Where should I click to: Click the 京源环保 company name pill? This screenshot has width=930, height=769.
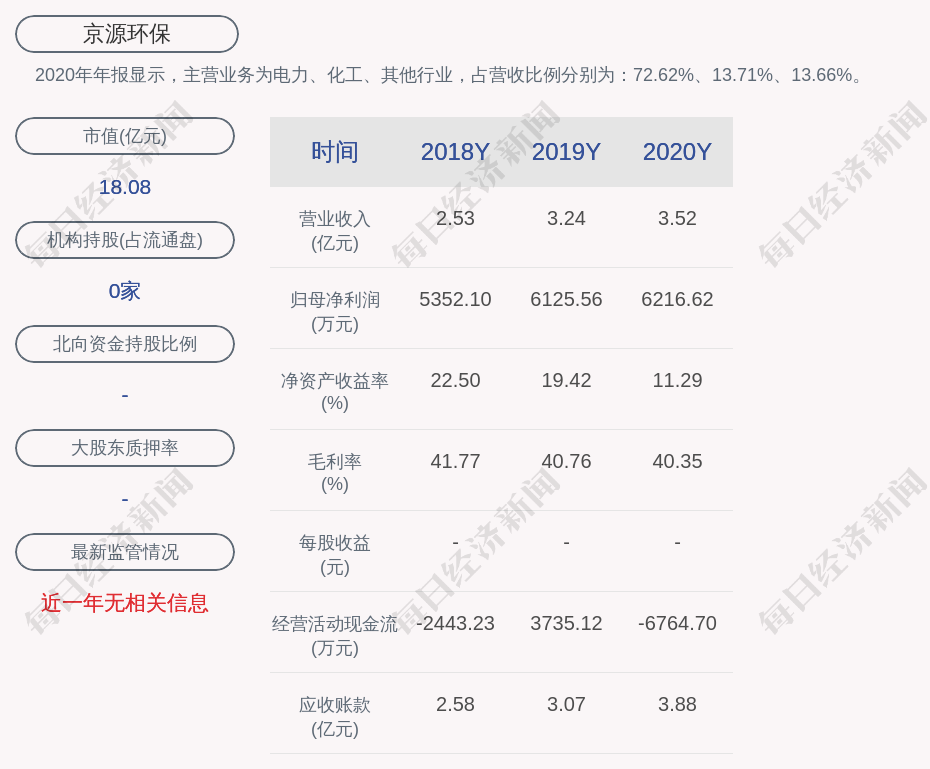[127, 34]
